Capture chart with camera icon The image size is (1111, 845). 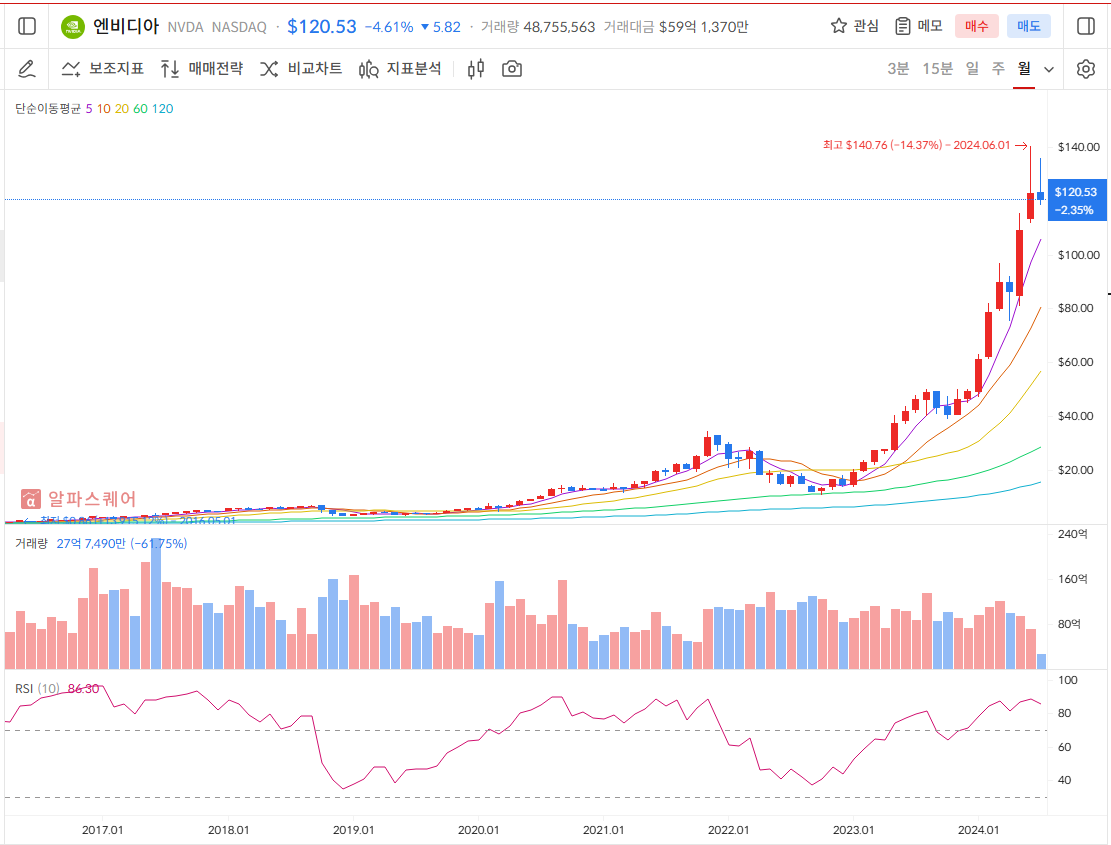512,69
